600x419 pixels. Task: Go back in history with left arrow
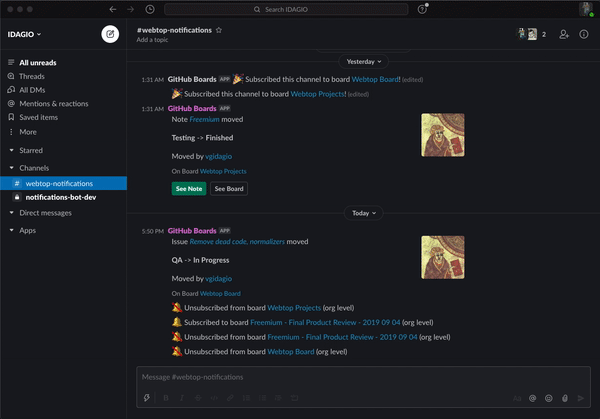pos(112,9)
